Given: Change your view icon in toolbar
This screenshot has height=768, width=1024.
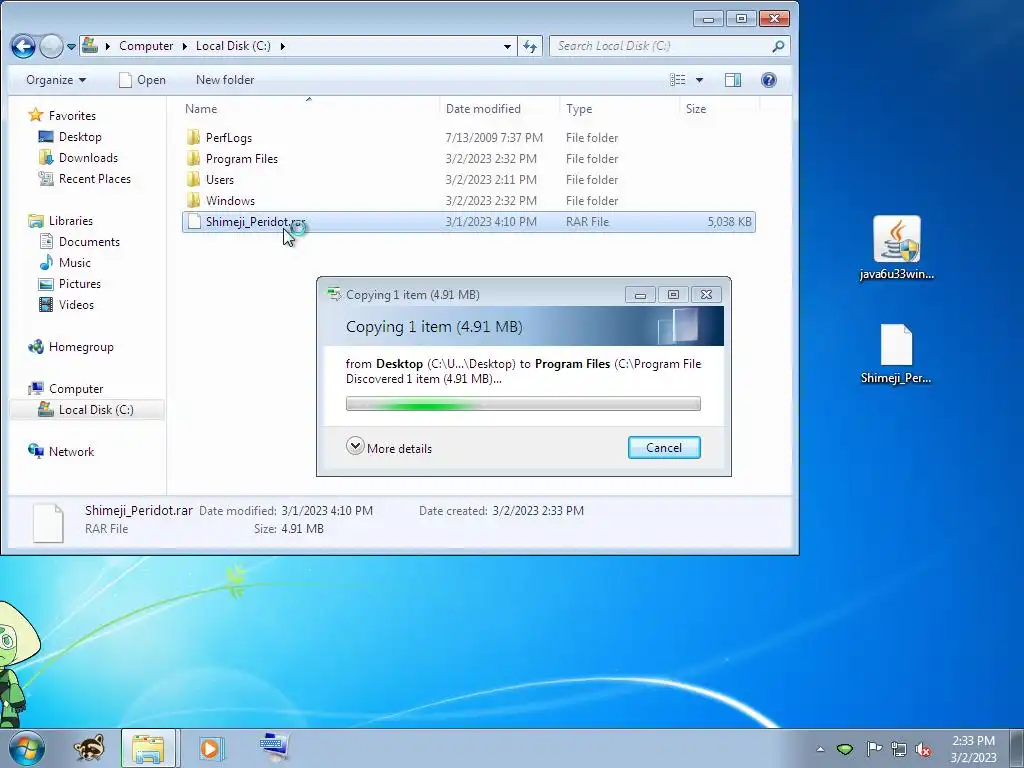Looking at the screenshot, I should [x=678, y=80].
